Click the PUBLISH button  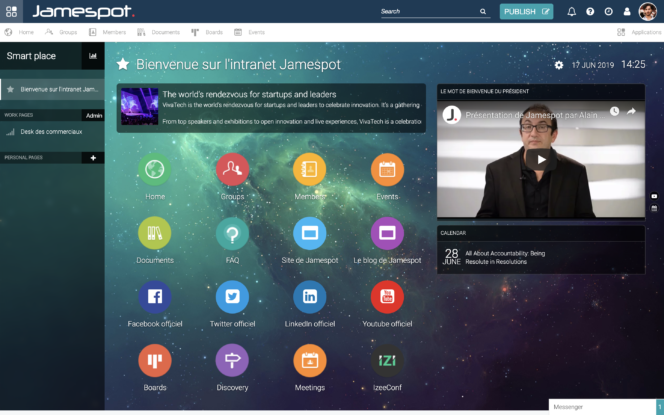[526, 12]
